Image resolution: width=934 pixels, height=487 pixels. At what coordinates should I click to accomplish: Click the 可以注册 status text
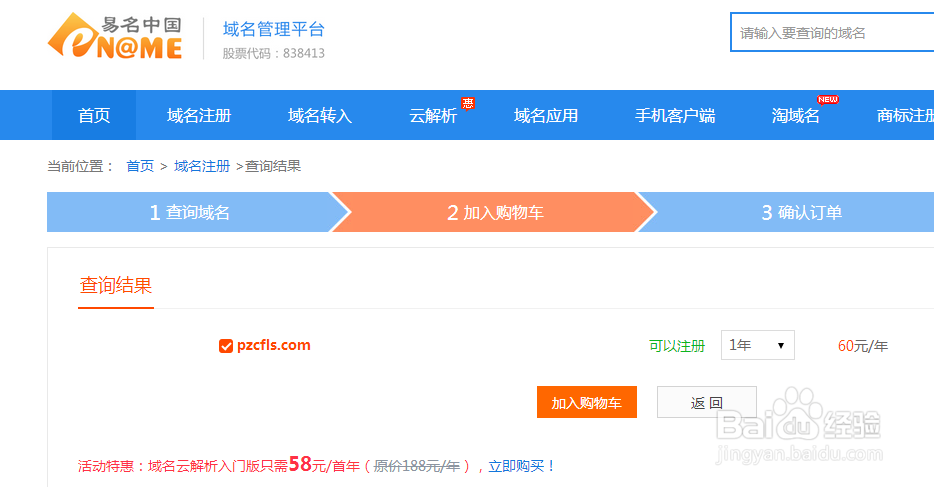click(677, 346)
